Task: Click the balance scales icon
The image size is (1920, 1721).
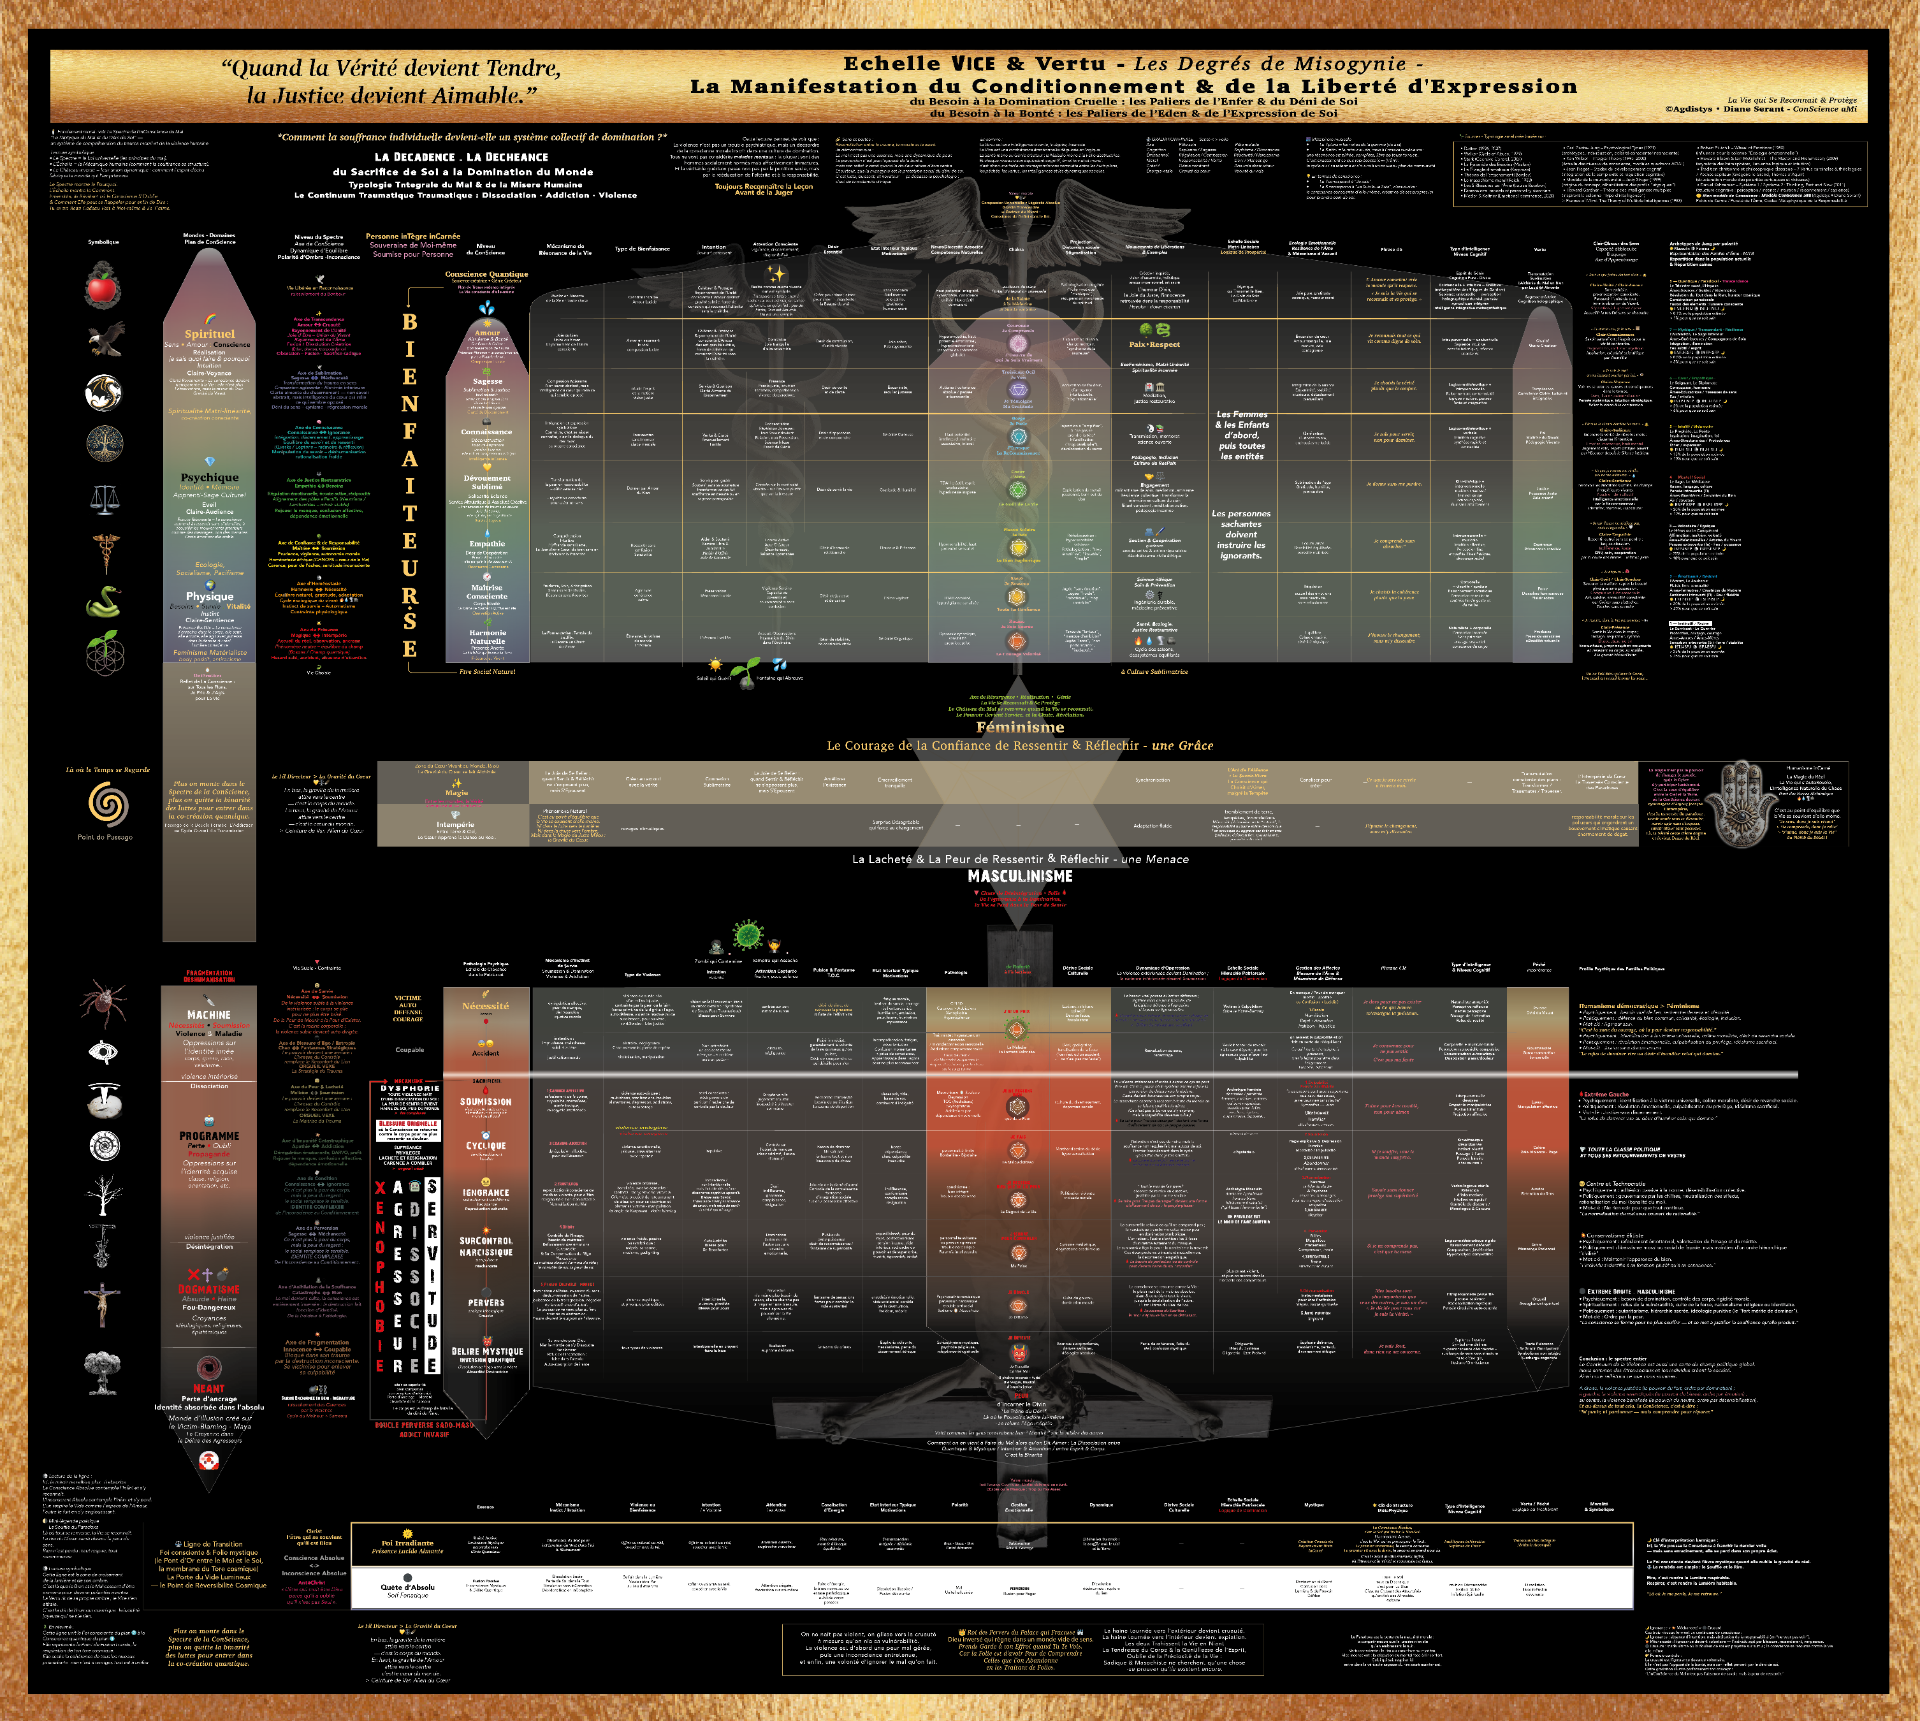Action: tap(104, 498)
